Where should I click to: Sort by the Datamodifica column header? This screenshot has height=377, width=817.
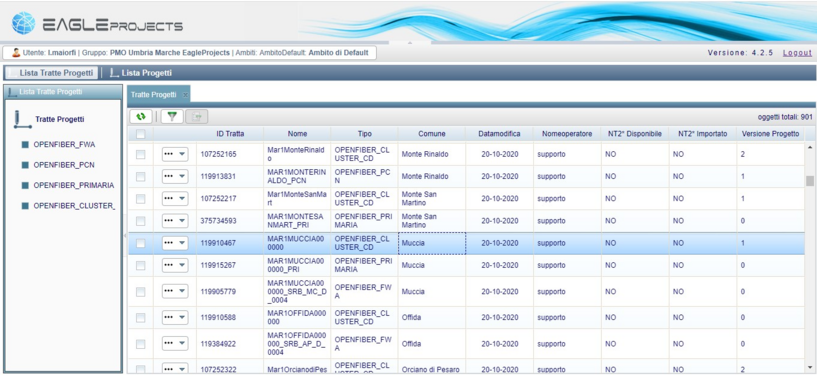pos(499,134)
